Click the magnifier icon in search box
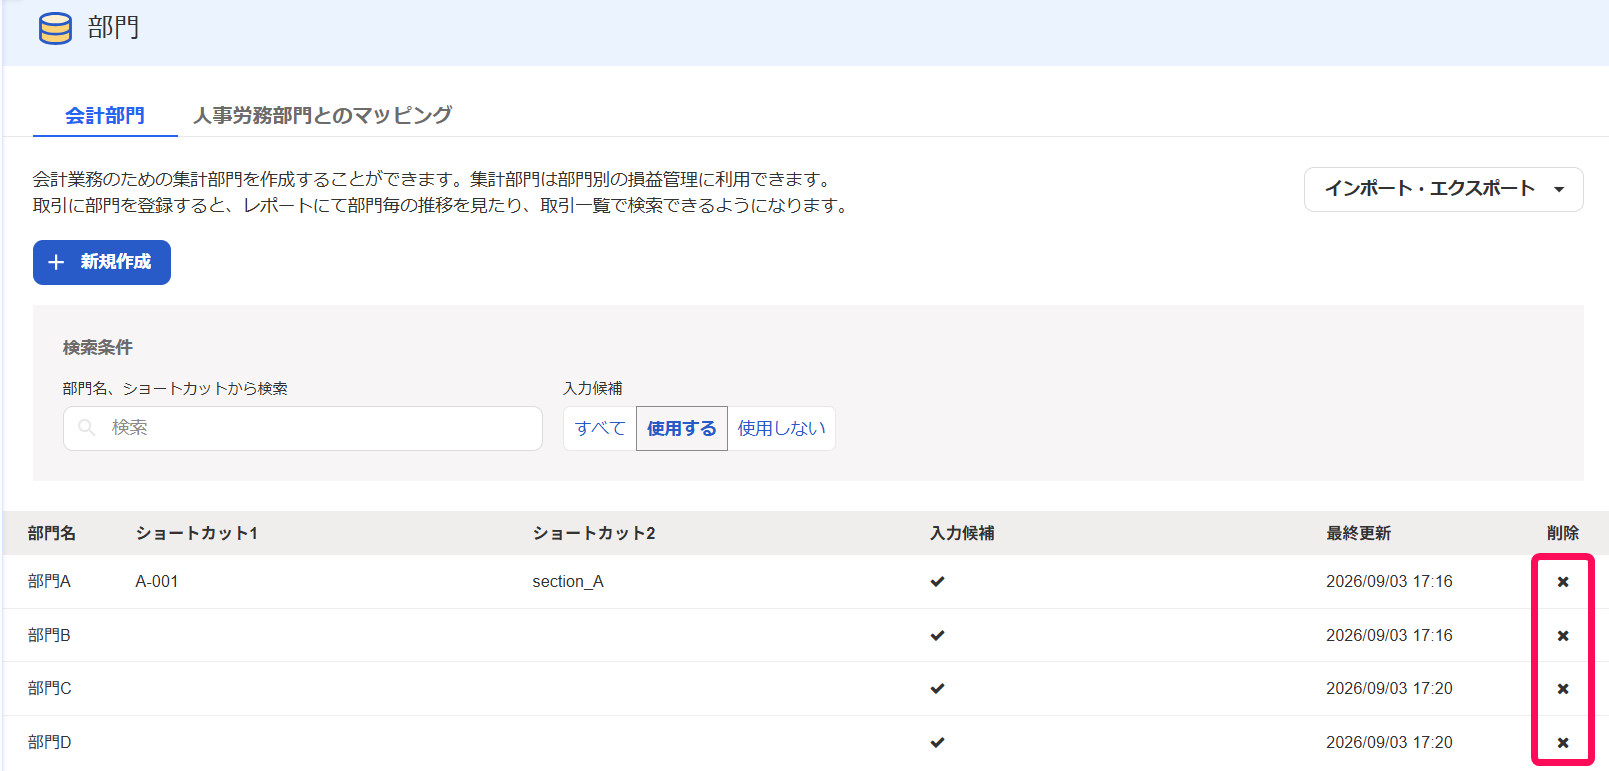 pos(87,428)
